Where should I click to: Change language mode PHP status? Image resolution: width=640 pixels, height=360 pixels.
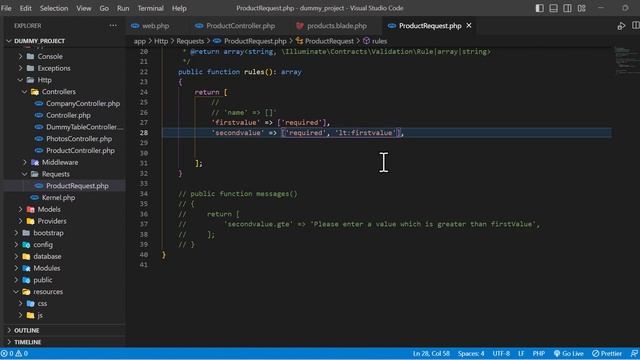pos(538,353)
